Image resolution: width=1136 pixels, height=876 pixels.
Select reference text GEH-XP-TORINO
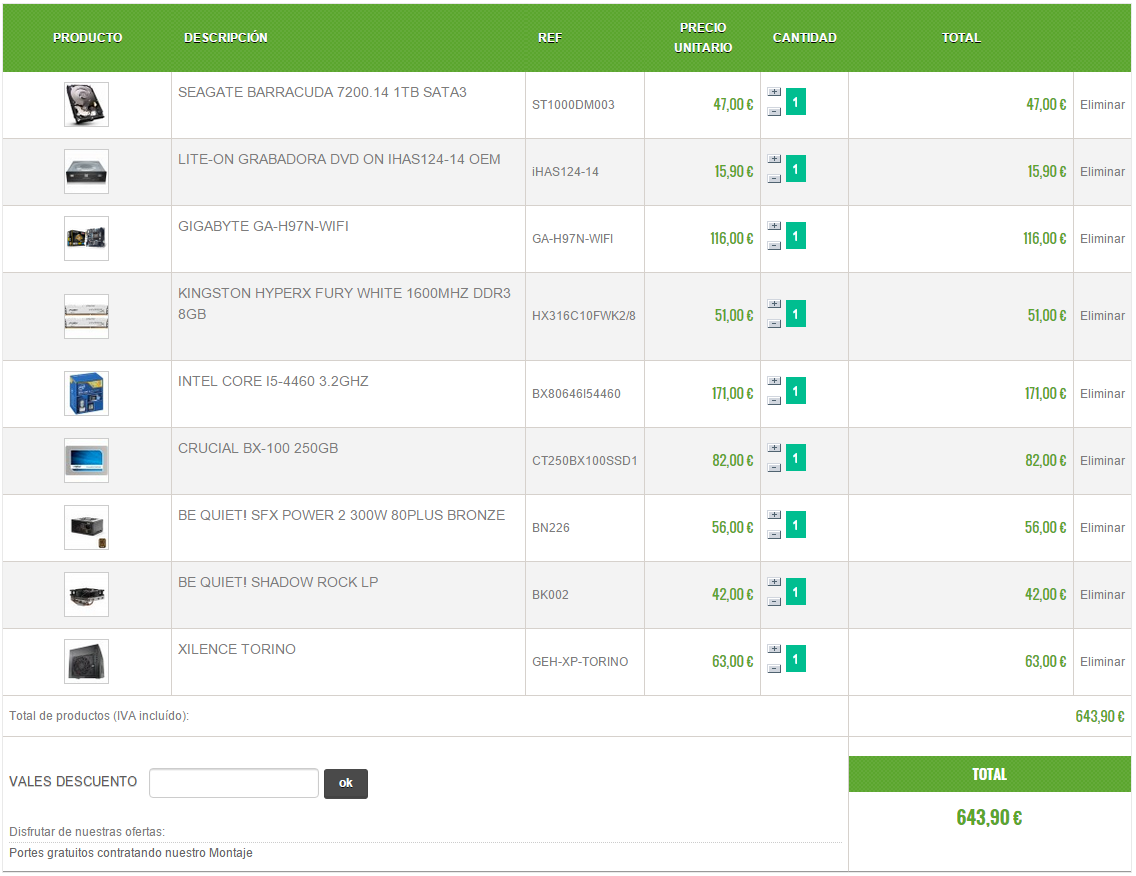[x=580, y=662]
